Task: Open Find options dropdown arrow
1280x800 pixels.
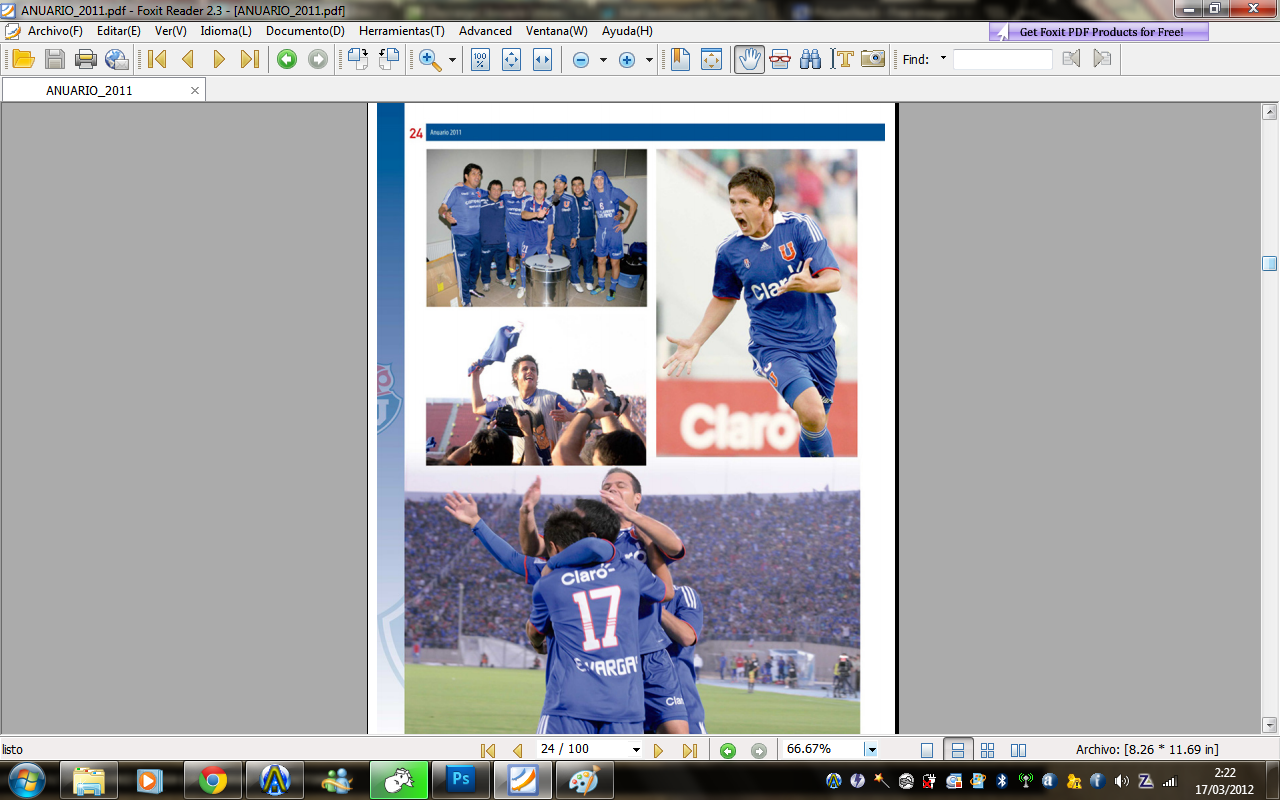Action: tap(943, 59)
